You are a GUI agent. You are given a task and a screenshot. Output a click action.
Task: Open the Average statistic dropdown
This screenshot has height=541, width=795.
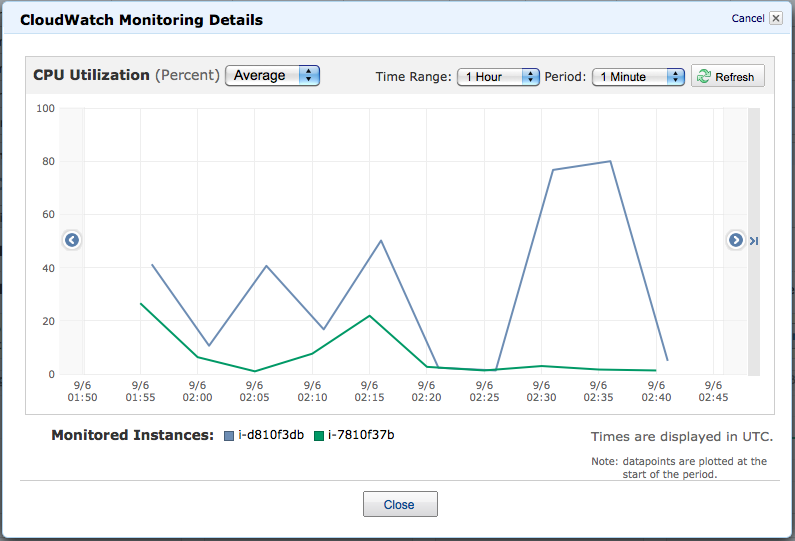coord(272,76)
